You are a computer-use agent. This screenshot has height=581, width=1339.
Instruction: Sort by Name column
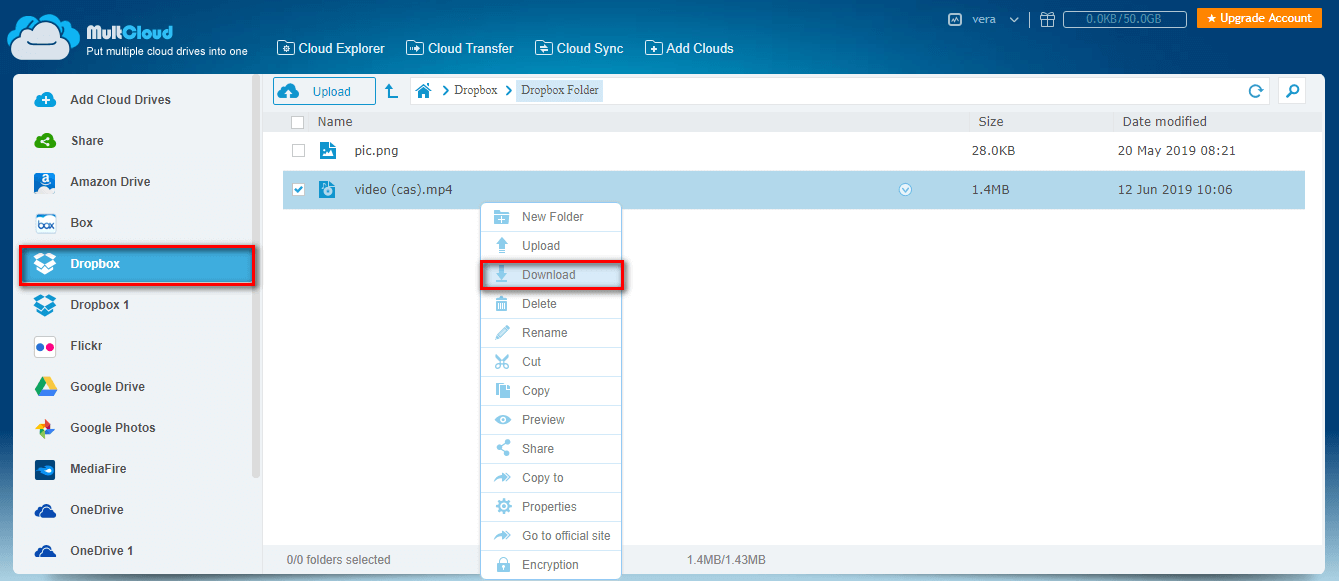[x=335, y=122]
